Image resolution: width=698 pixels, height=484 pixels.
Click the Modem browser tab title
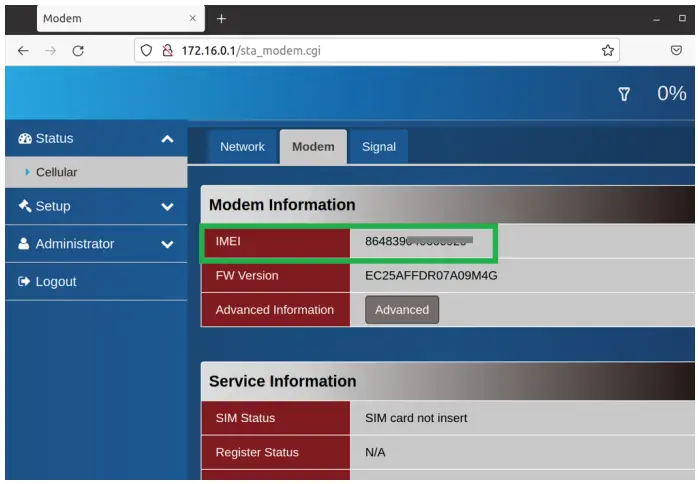(62, 19)
